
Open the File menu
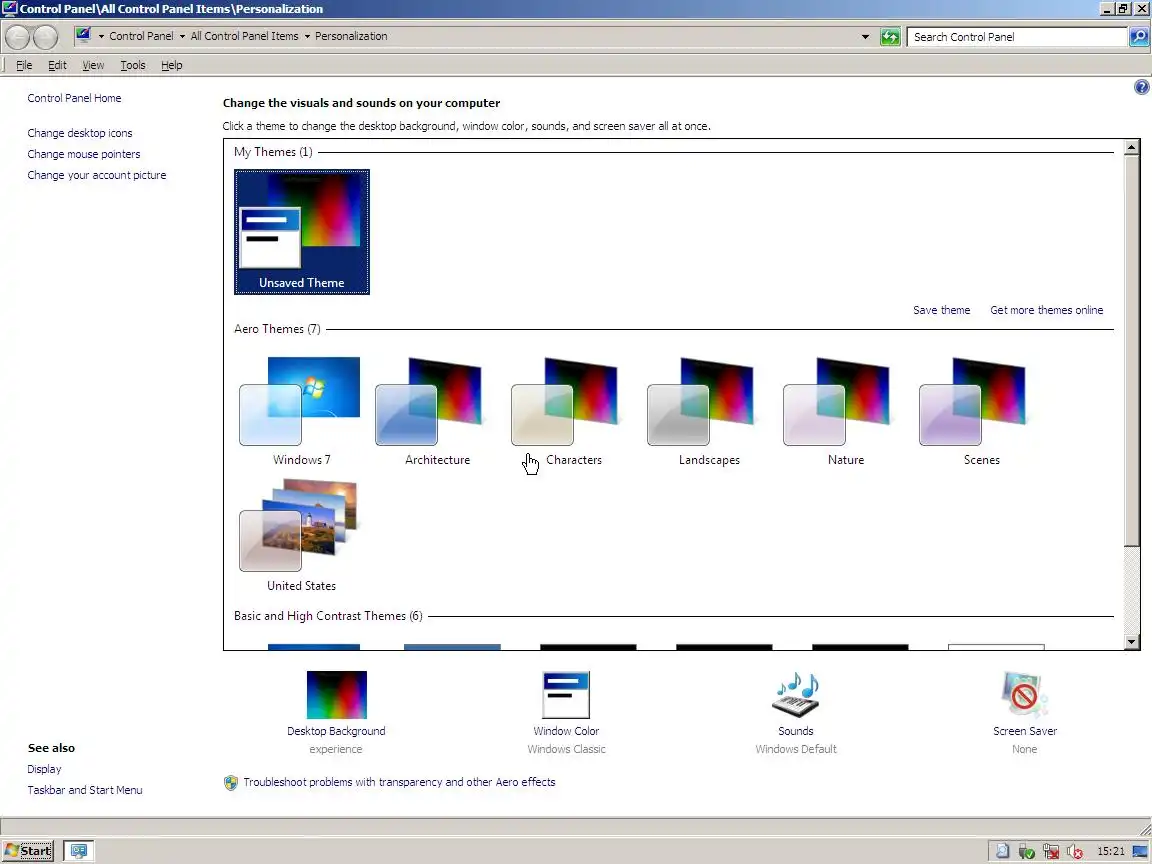[x=24, y=65]
